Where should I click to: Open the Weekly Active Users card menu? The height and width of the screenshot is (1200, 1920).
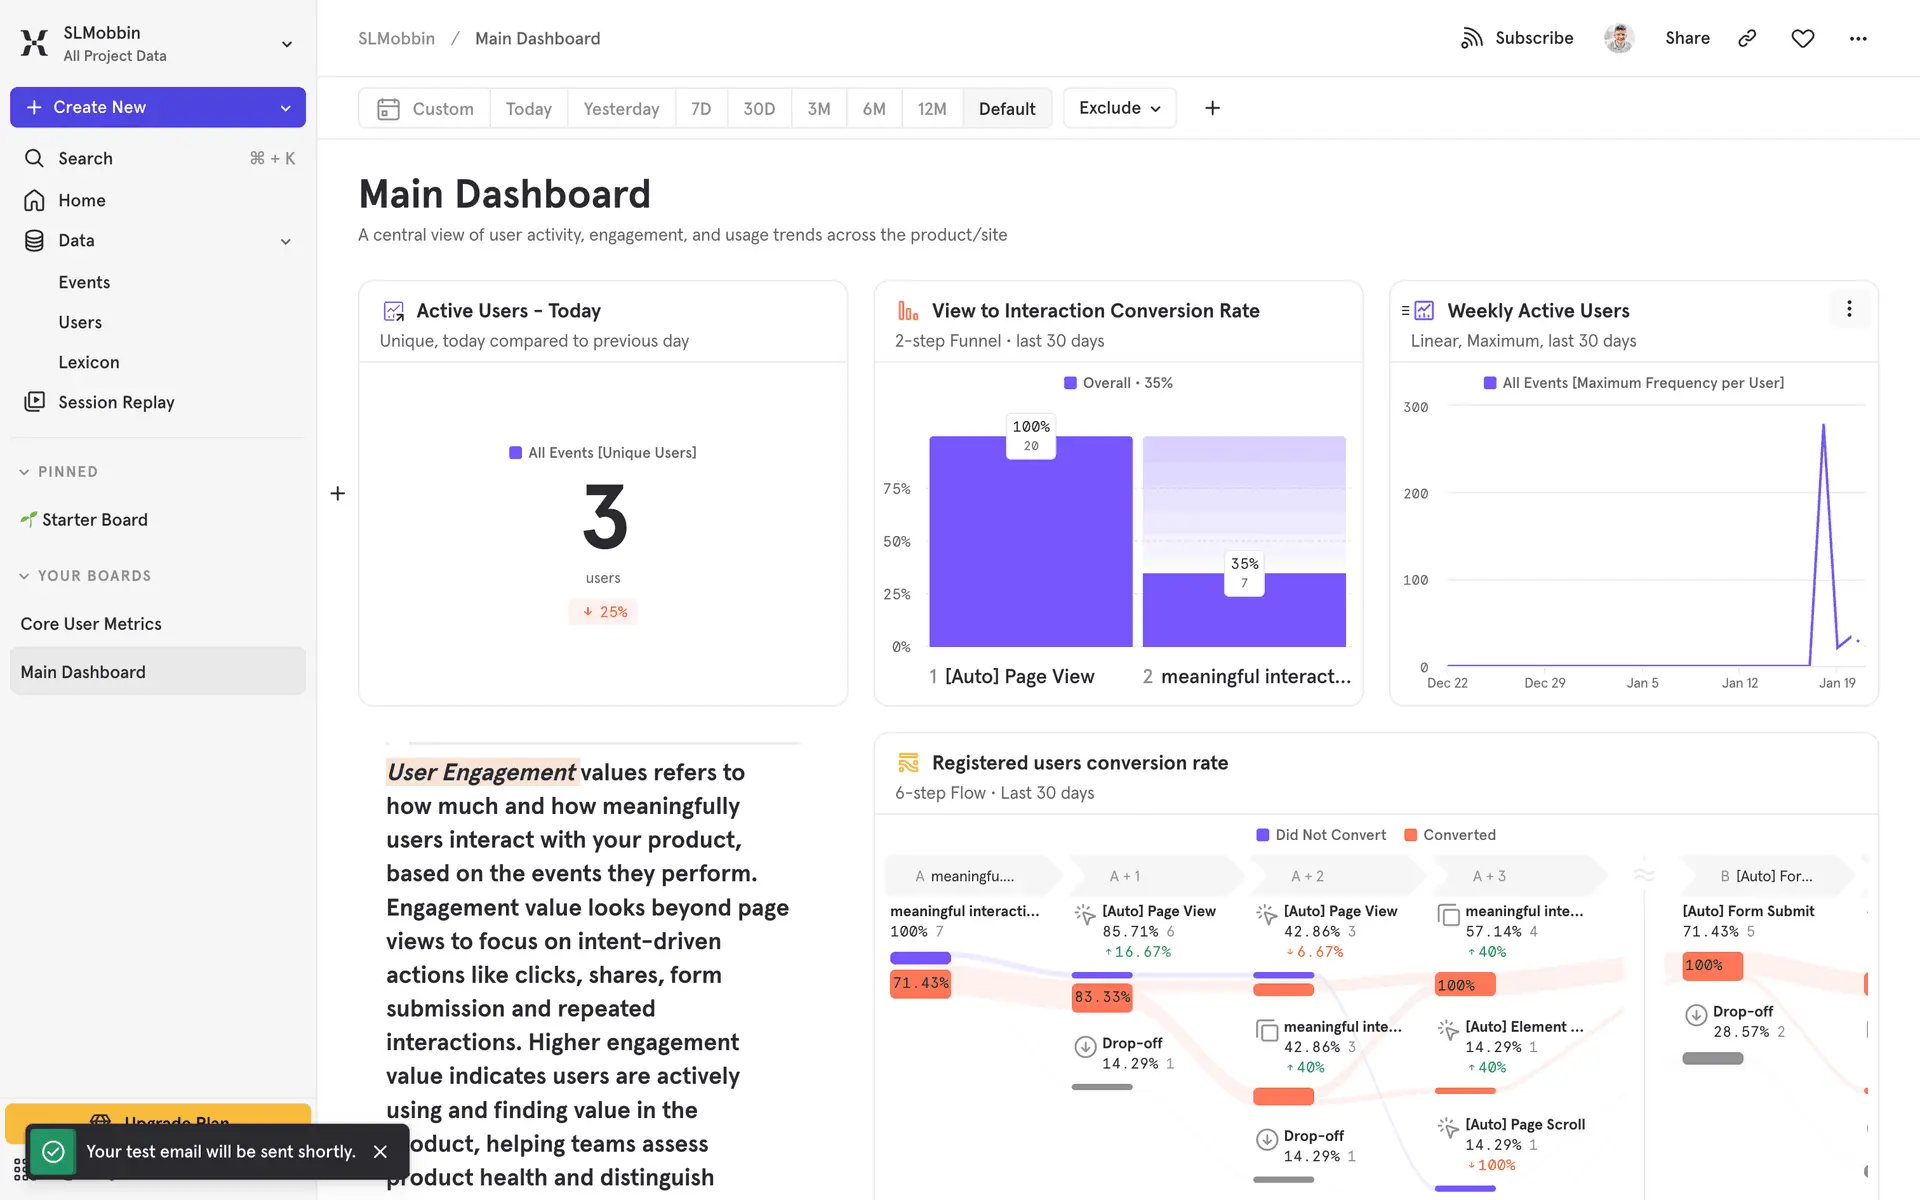pos(1848,309)
